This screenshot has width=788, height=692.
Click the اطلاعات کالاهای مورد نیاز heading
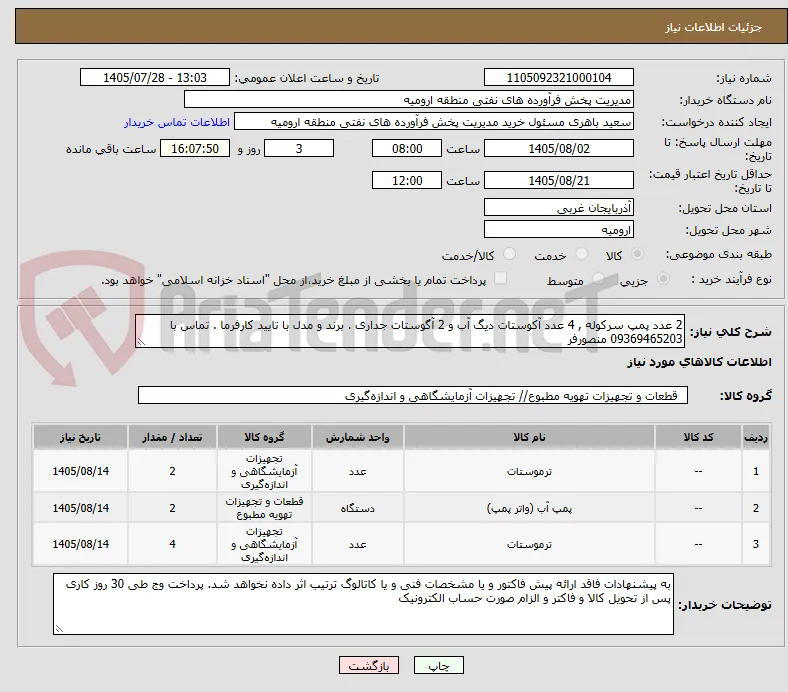click(x=699, y=362)
